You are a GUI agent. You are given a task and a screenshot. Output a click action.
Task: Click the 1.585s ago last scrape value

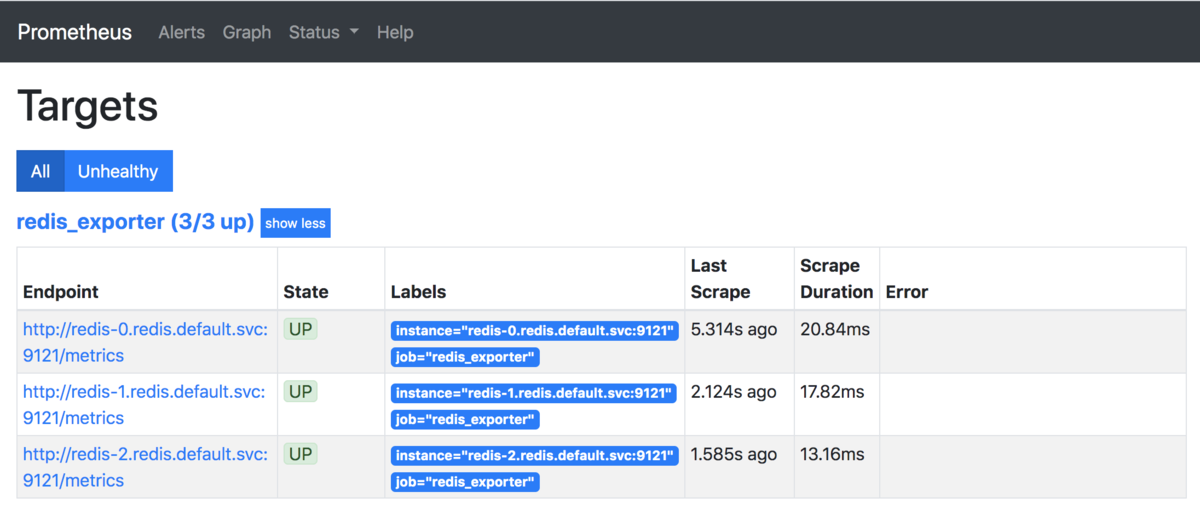(x=734, y=455)
